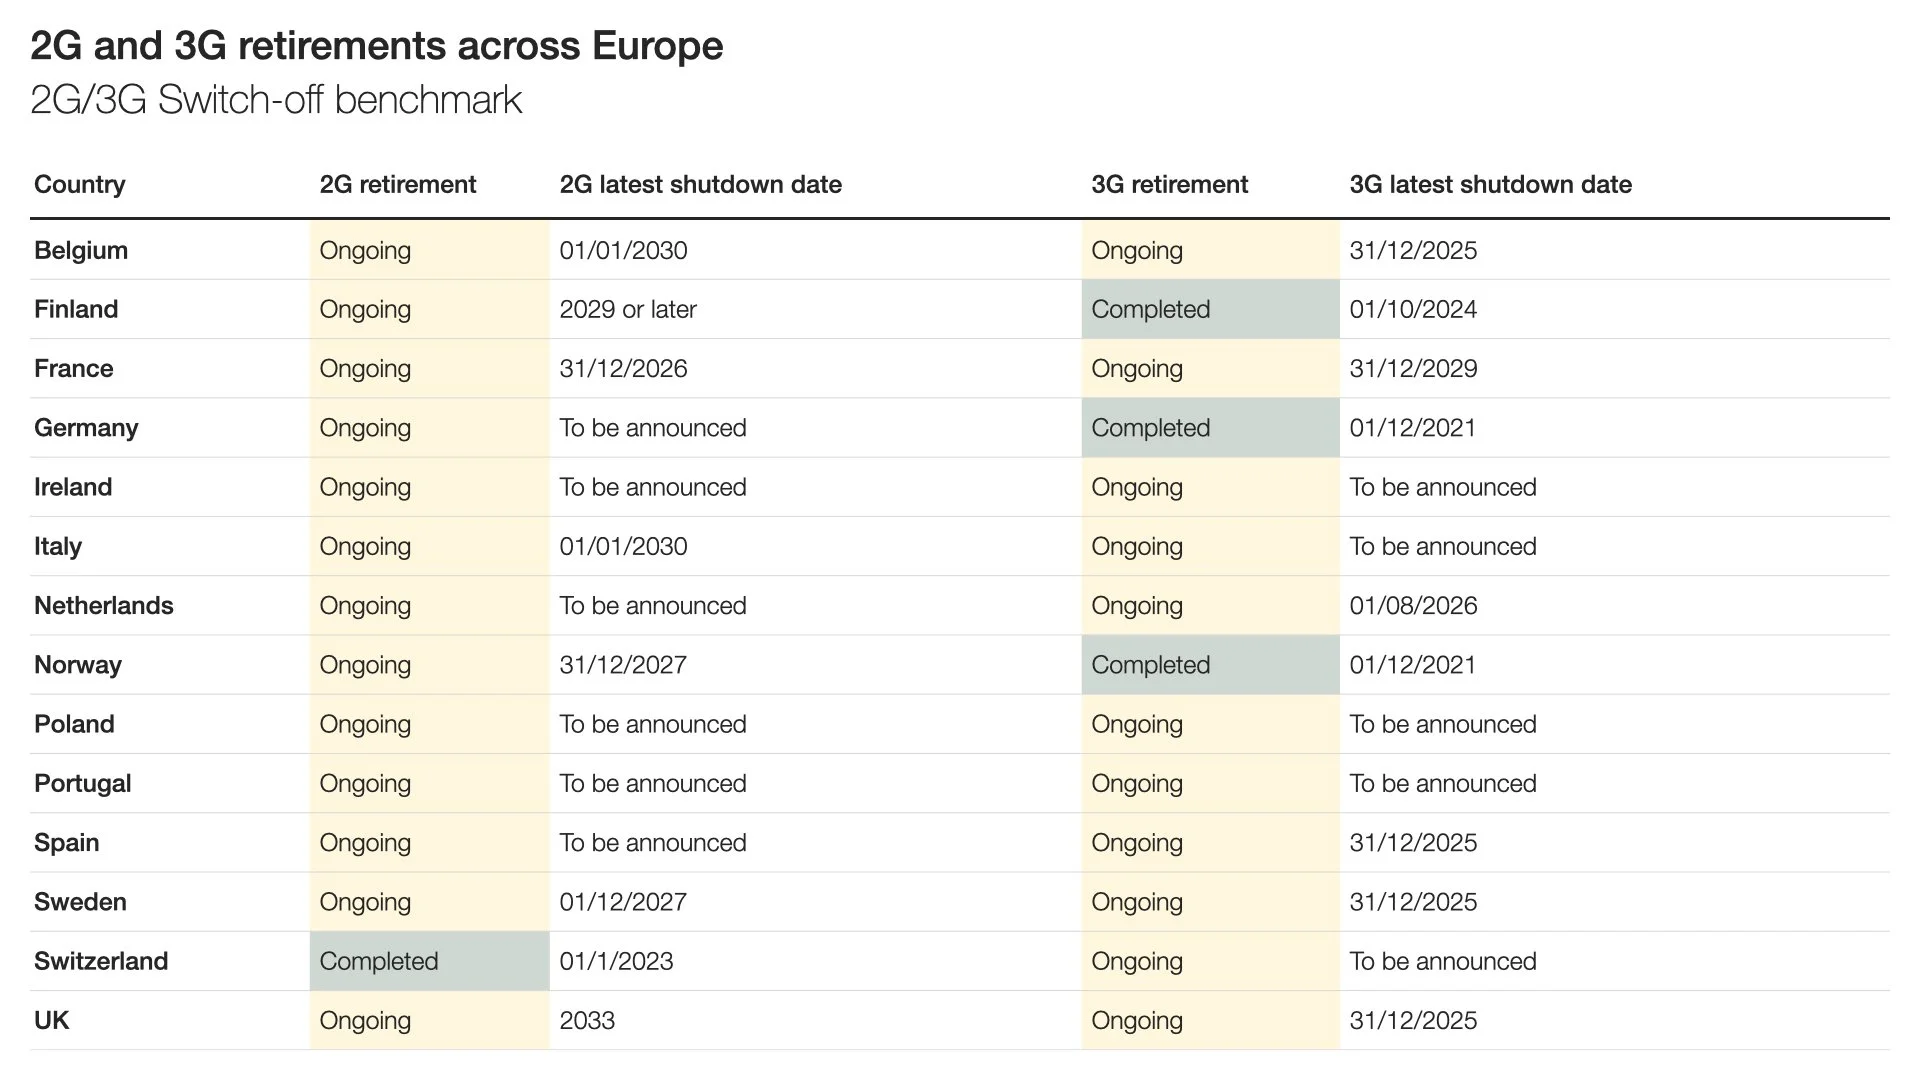Click the subtitle '2G/3G Switch-off benchmark'
The width and height of the screenshot is (1920, 1080).
pyautogui.click(x=276, y=100)
